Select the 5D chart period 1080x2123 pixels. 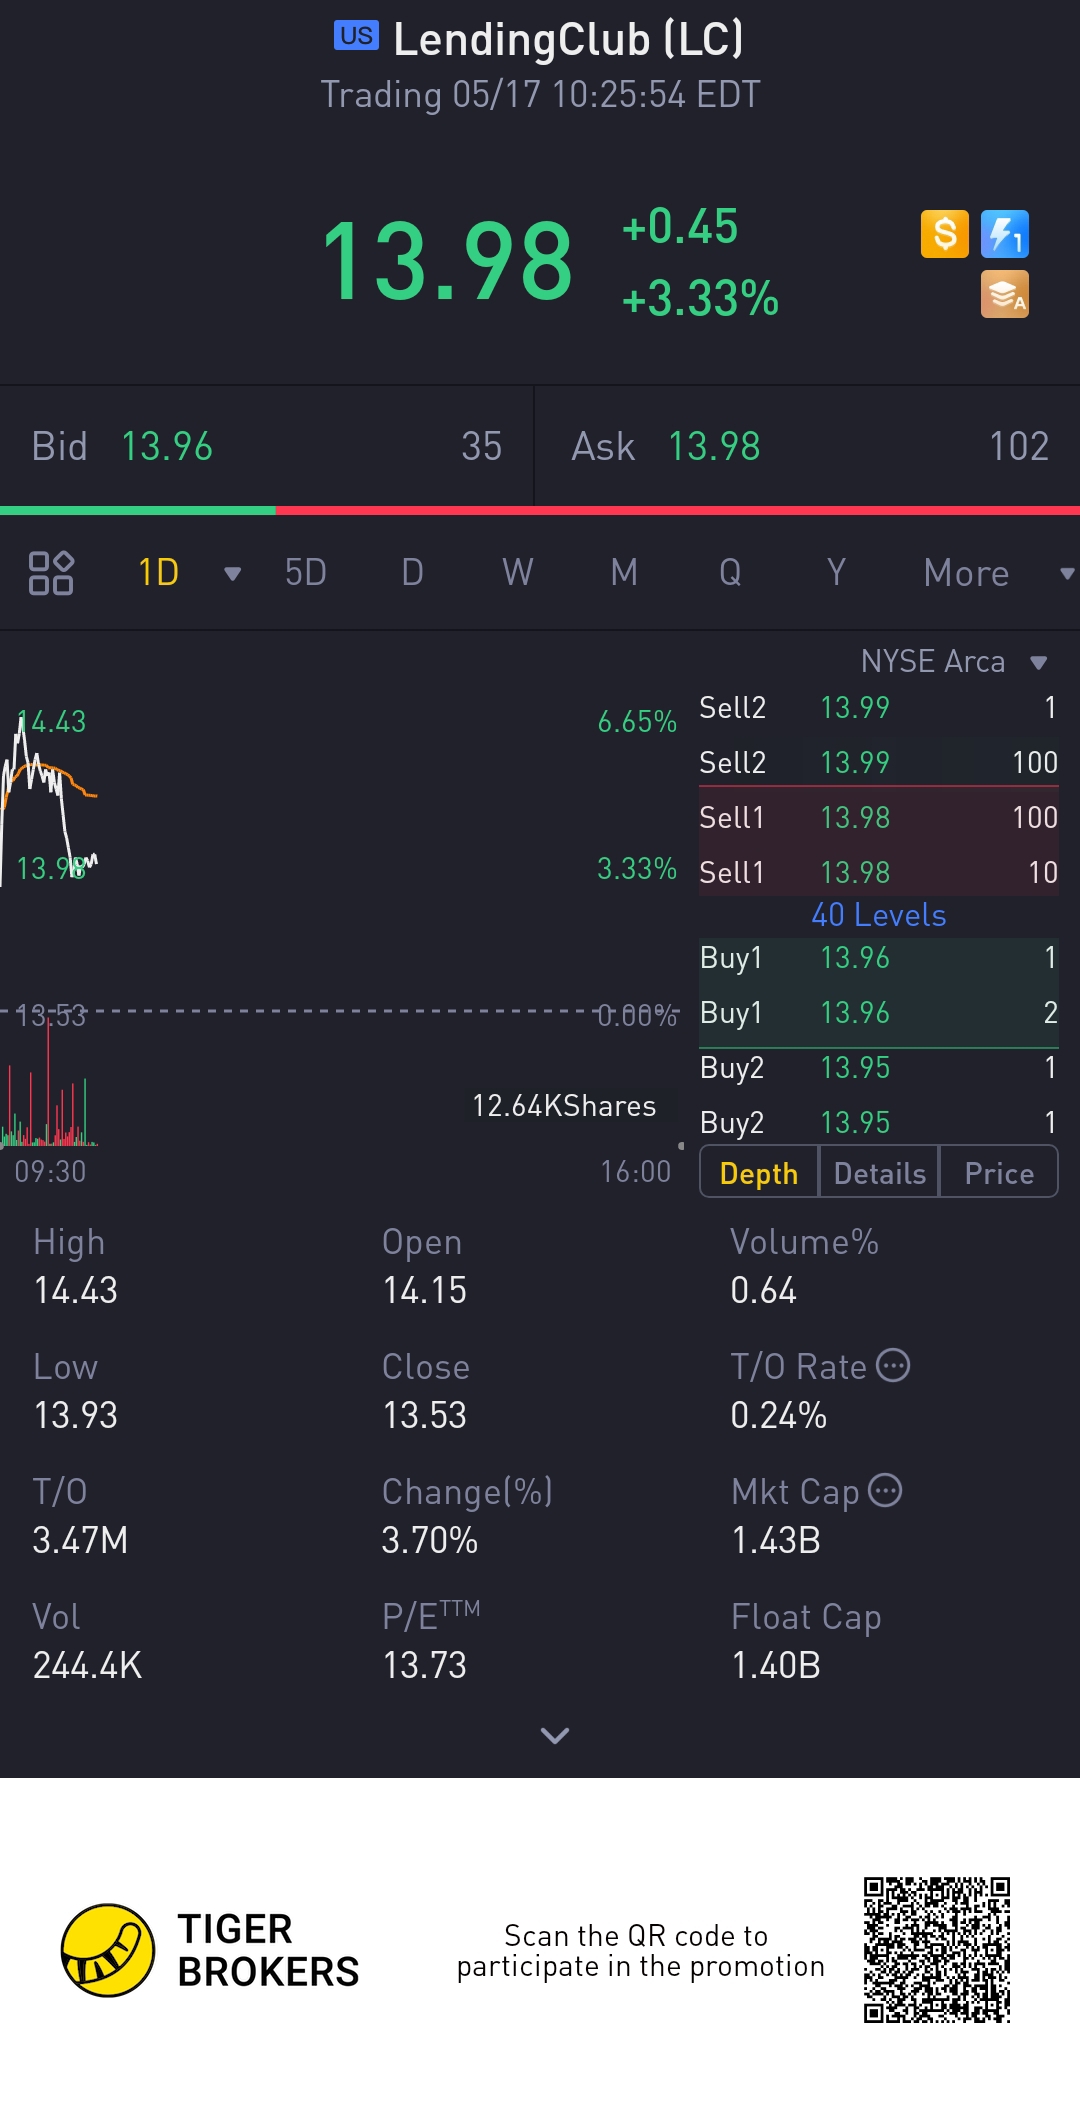tap(306, 573)
